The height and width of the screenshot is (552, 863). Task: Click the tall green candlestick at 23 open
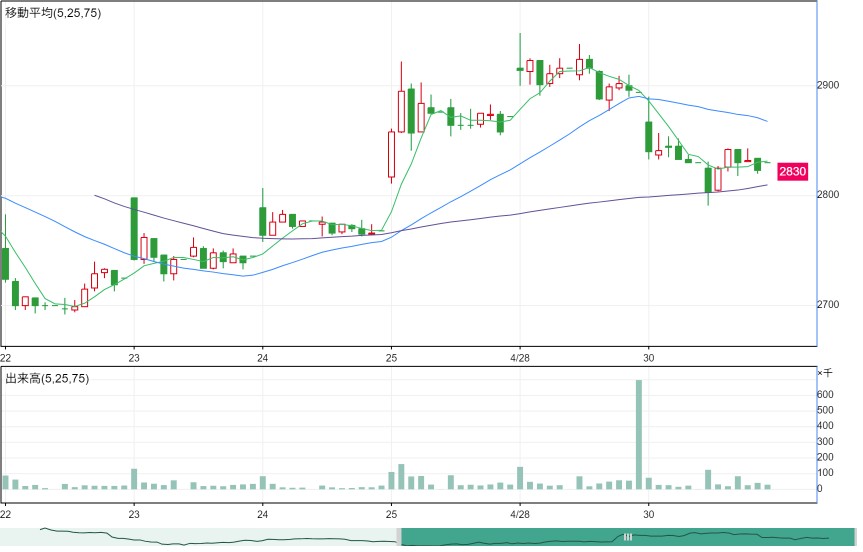pos(134,228)
